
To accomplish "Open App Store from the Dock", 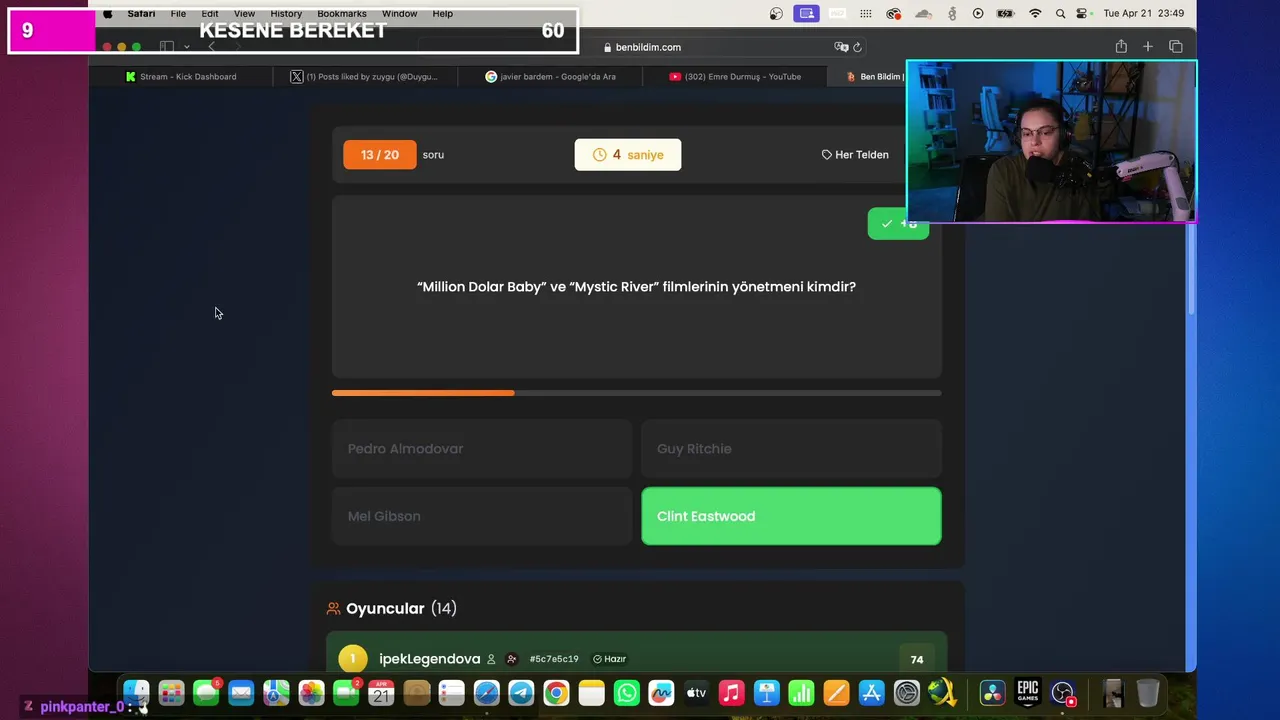I will (871, 692).
